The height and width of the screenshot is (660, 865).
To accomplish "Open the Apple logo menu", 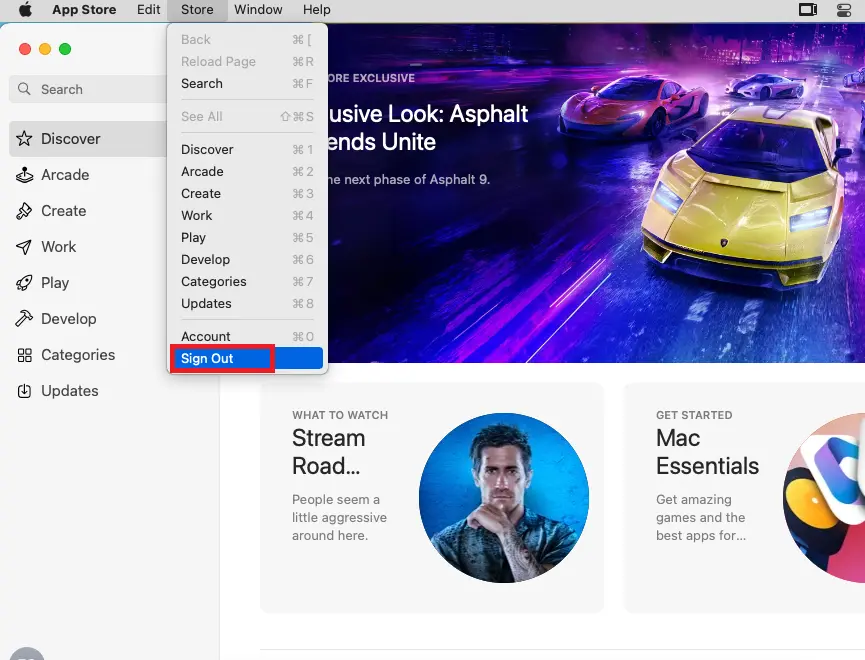I will pos(25,9).
